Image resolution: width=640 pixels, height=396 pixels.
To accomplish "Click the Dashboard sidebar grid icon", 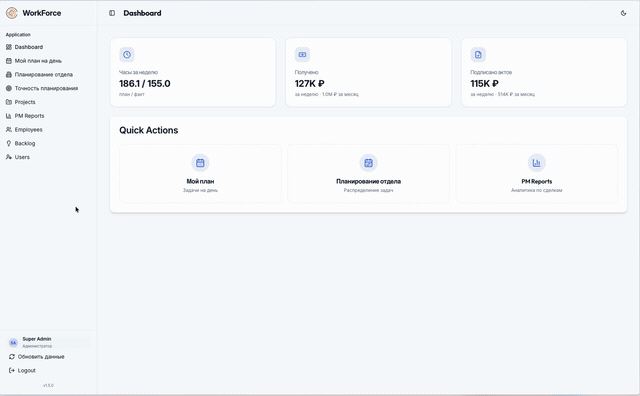I will tap(9, 47).
